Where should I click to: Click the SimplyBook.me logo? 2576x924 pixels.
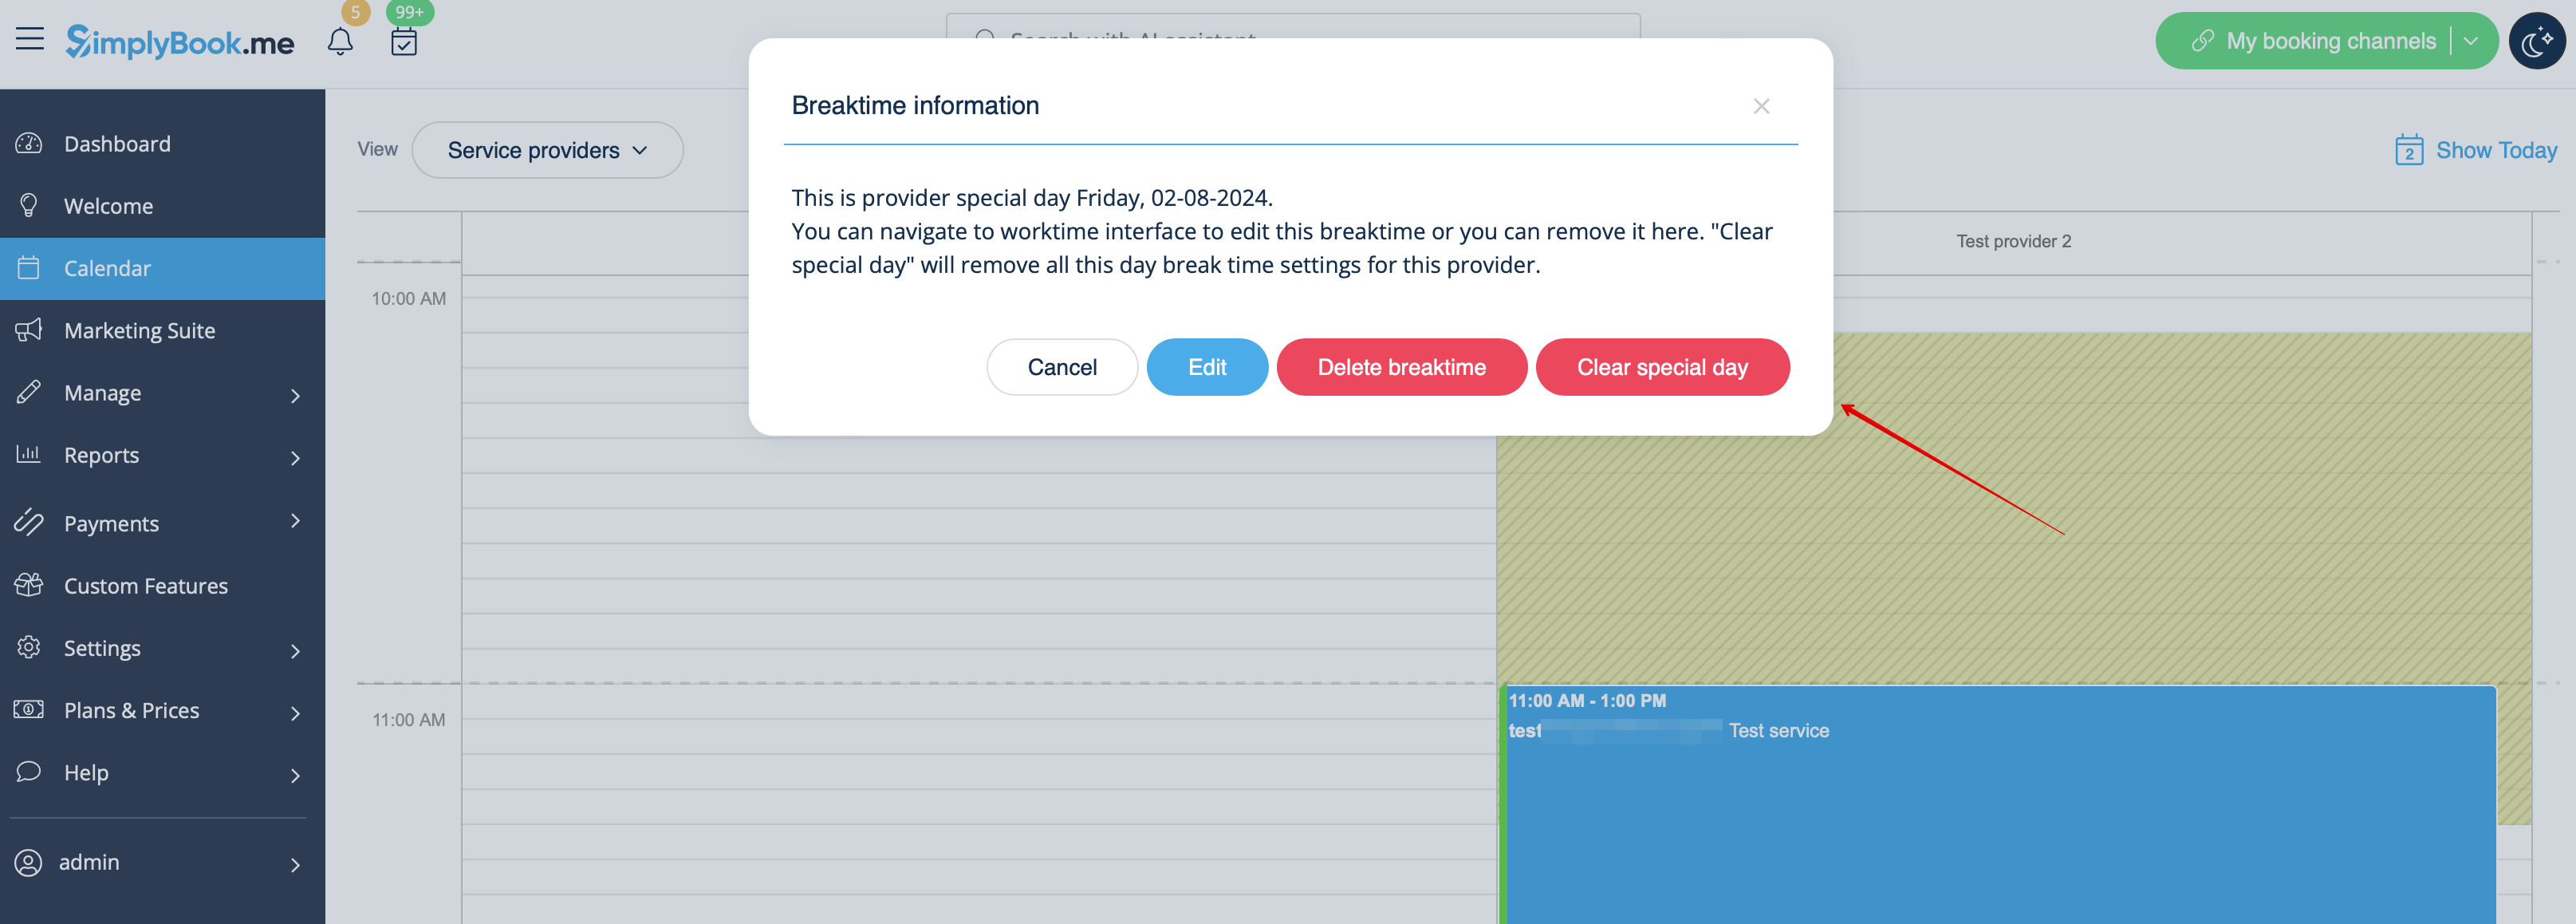pyautogui.click(x=180, y=42)
